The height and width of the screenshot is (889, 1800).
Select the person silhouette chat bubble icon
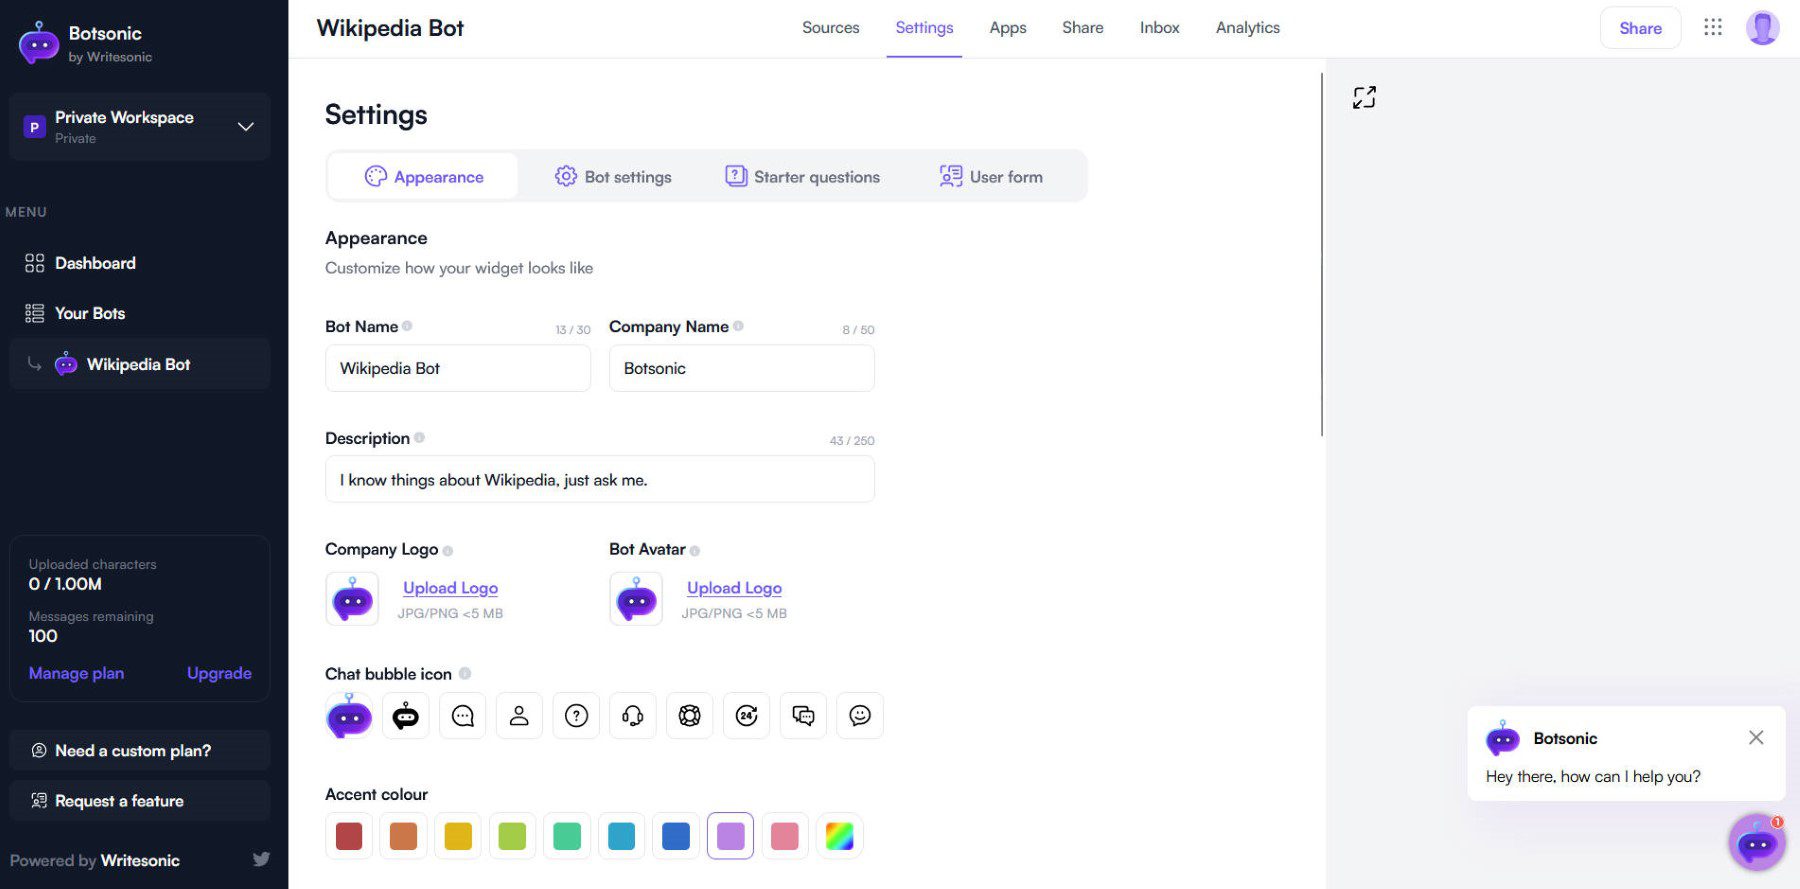coord(519,716)
